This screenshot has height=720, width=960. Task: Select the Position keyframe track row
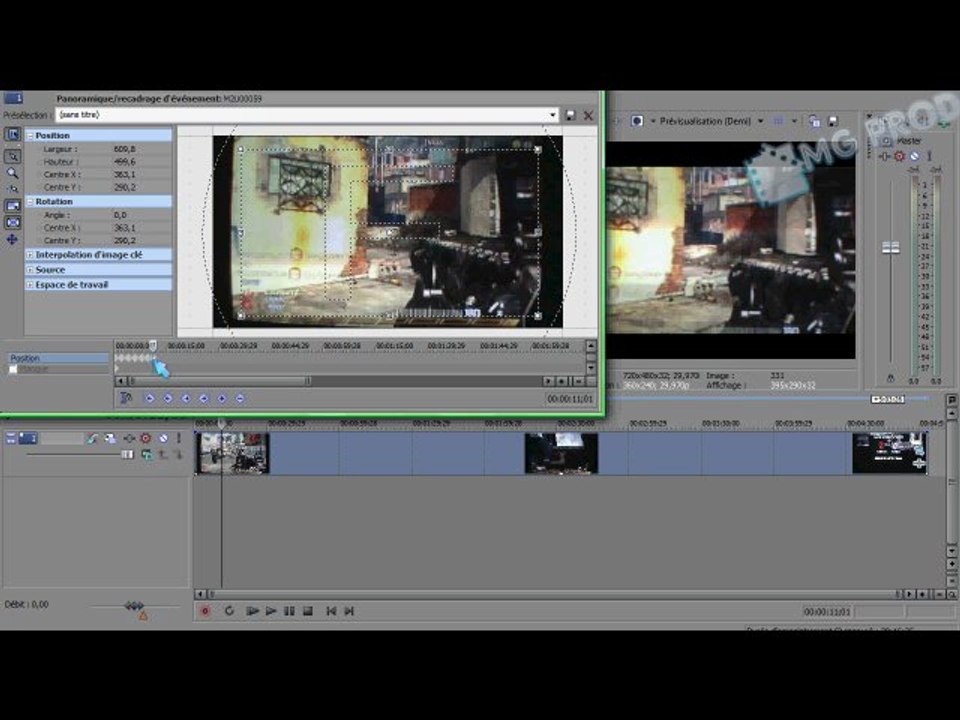(x=58, y=358)
